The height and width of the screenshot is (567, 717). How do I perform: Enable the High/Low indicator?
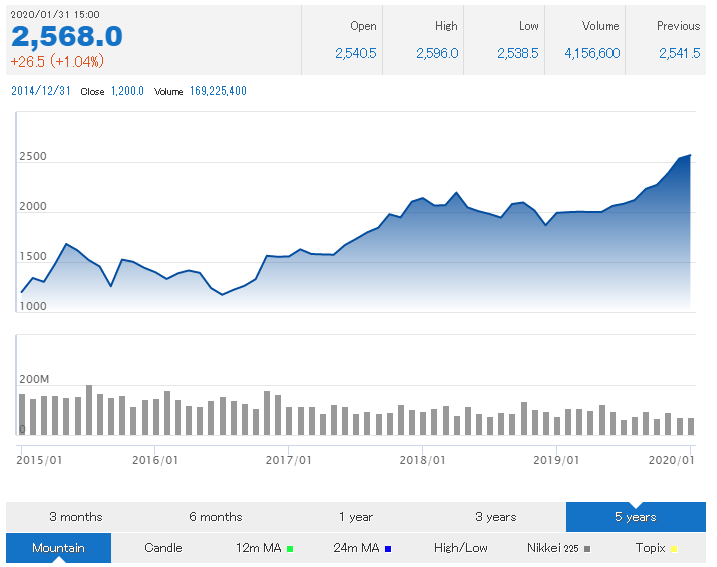(x=460, y=548)
